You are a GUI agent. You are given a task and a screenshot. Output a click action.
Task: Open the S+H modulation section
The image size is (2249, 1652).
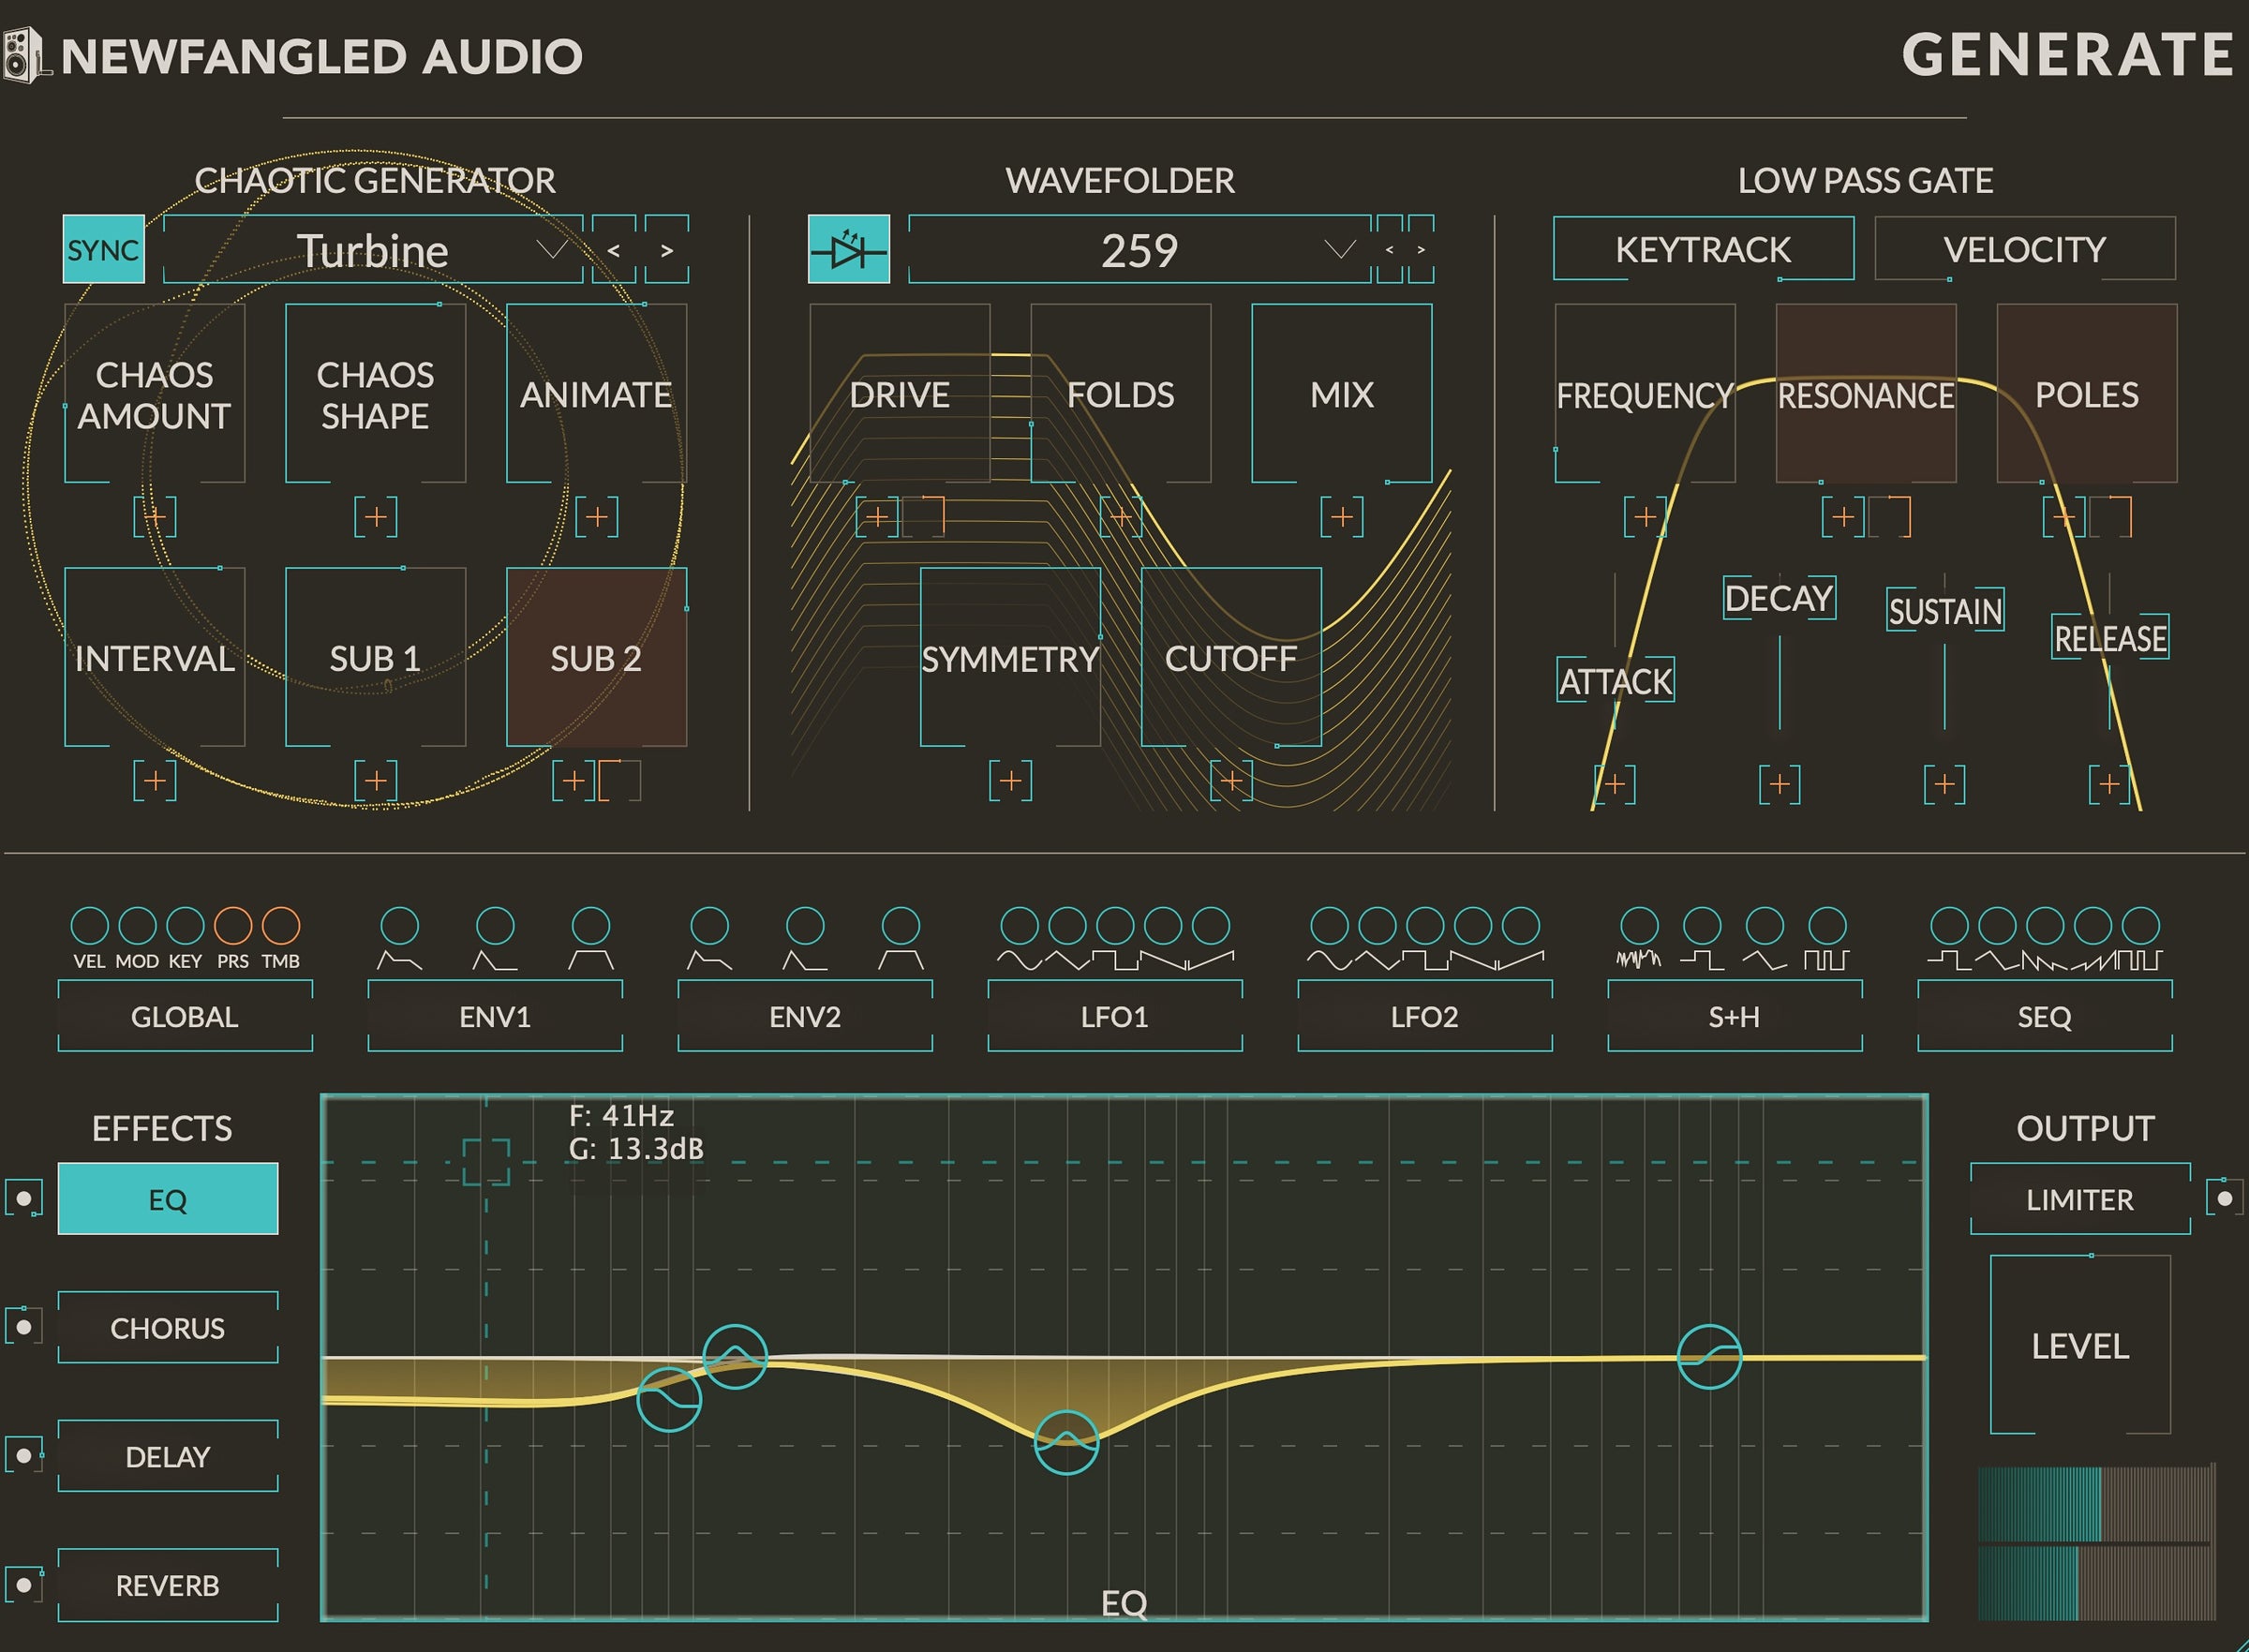[x=1735, y=1016]
